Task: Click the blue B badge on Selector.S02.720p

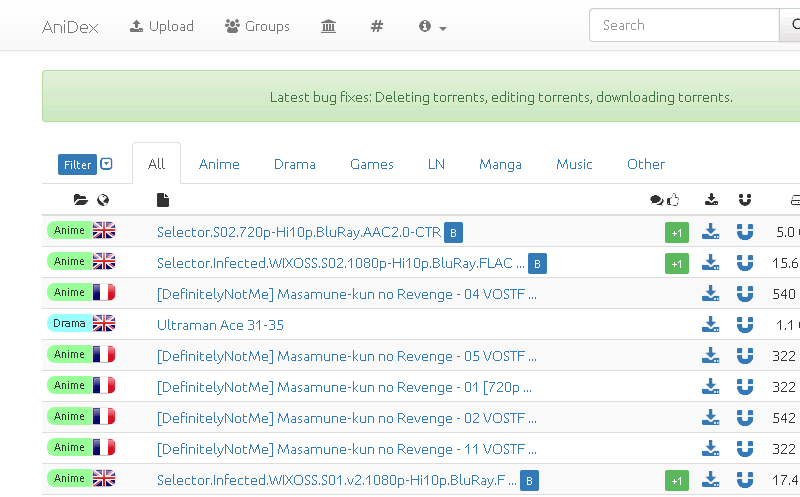Action: 453,233
